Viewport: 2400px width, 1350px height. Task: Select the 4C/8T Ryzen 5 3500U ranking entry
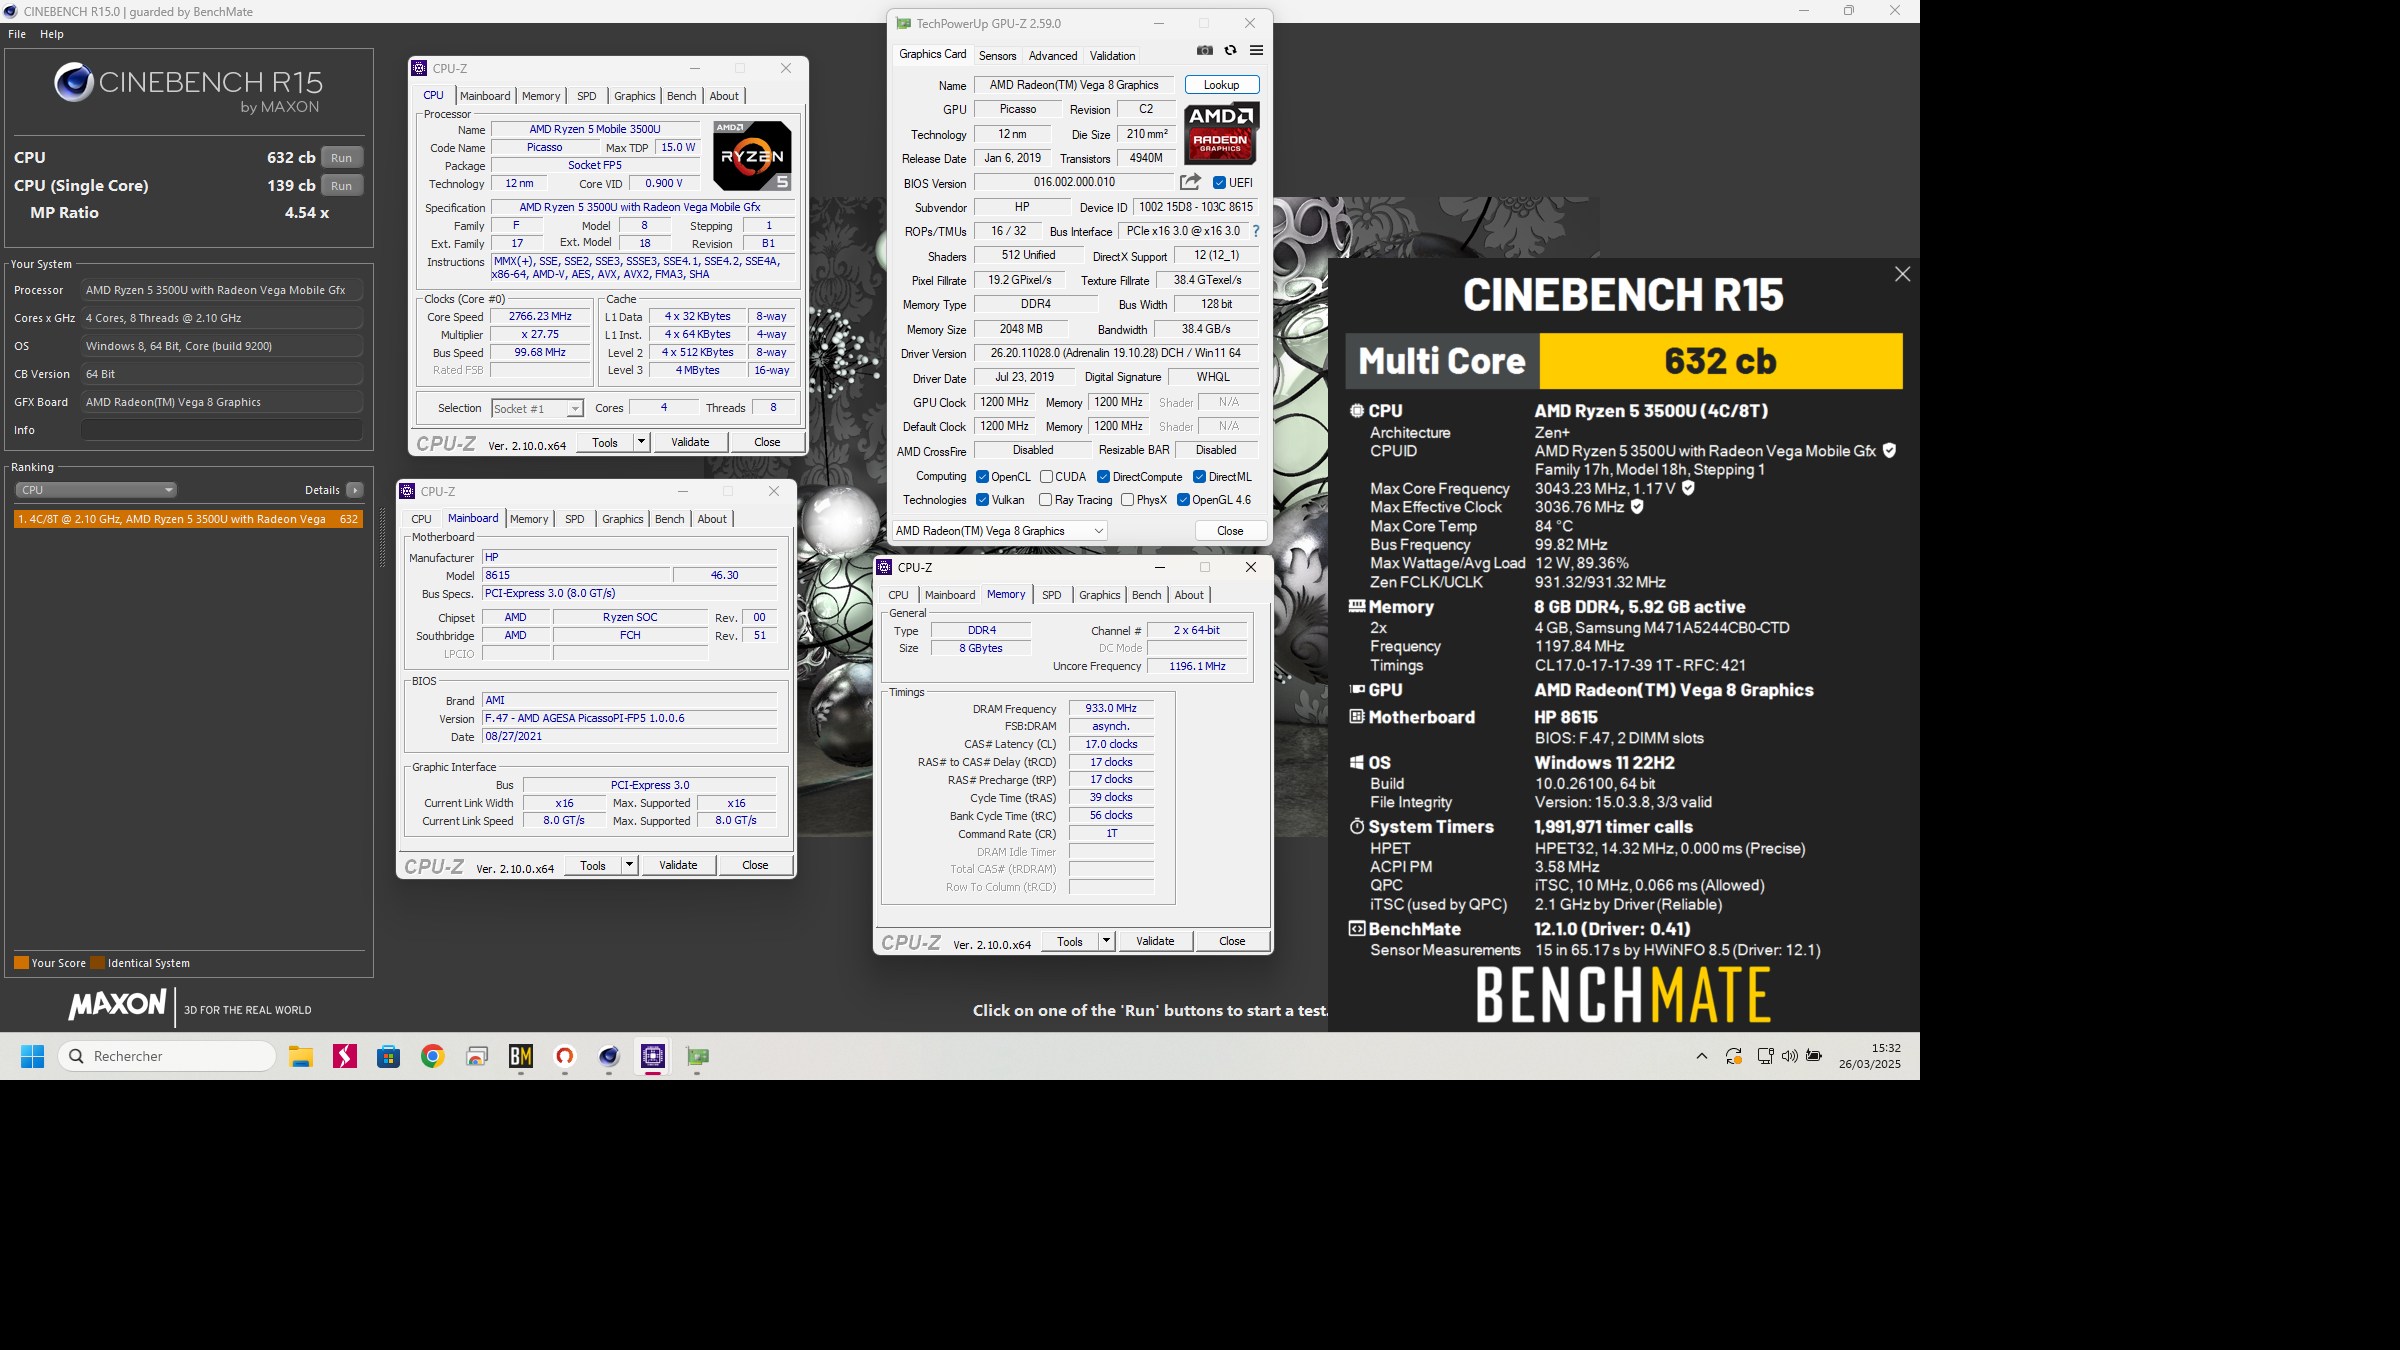click(x=188, y=519)
